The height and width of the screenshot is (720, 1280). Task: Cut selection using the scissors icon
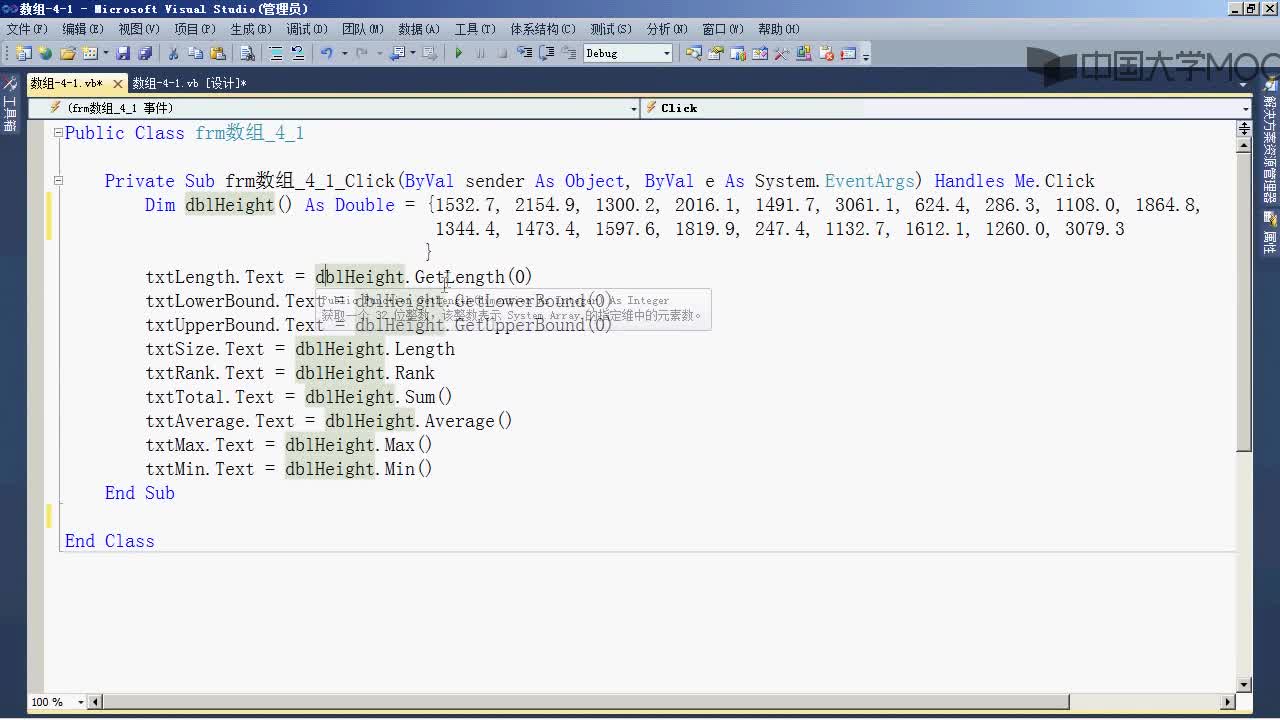pyautogui.click(x=173, y=53)
